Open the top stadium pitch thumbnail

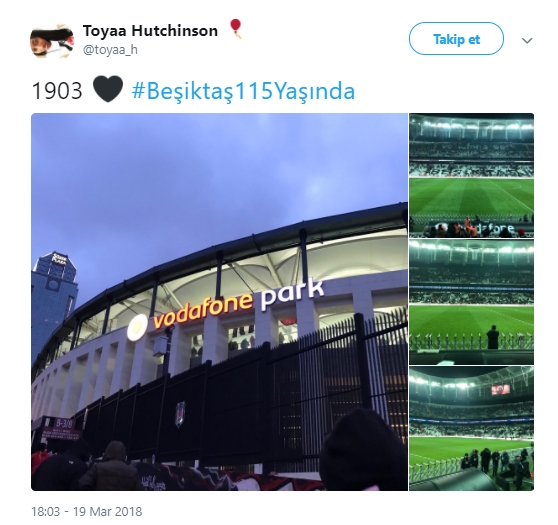[x=472, y=175]
